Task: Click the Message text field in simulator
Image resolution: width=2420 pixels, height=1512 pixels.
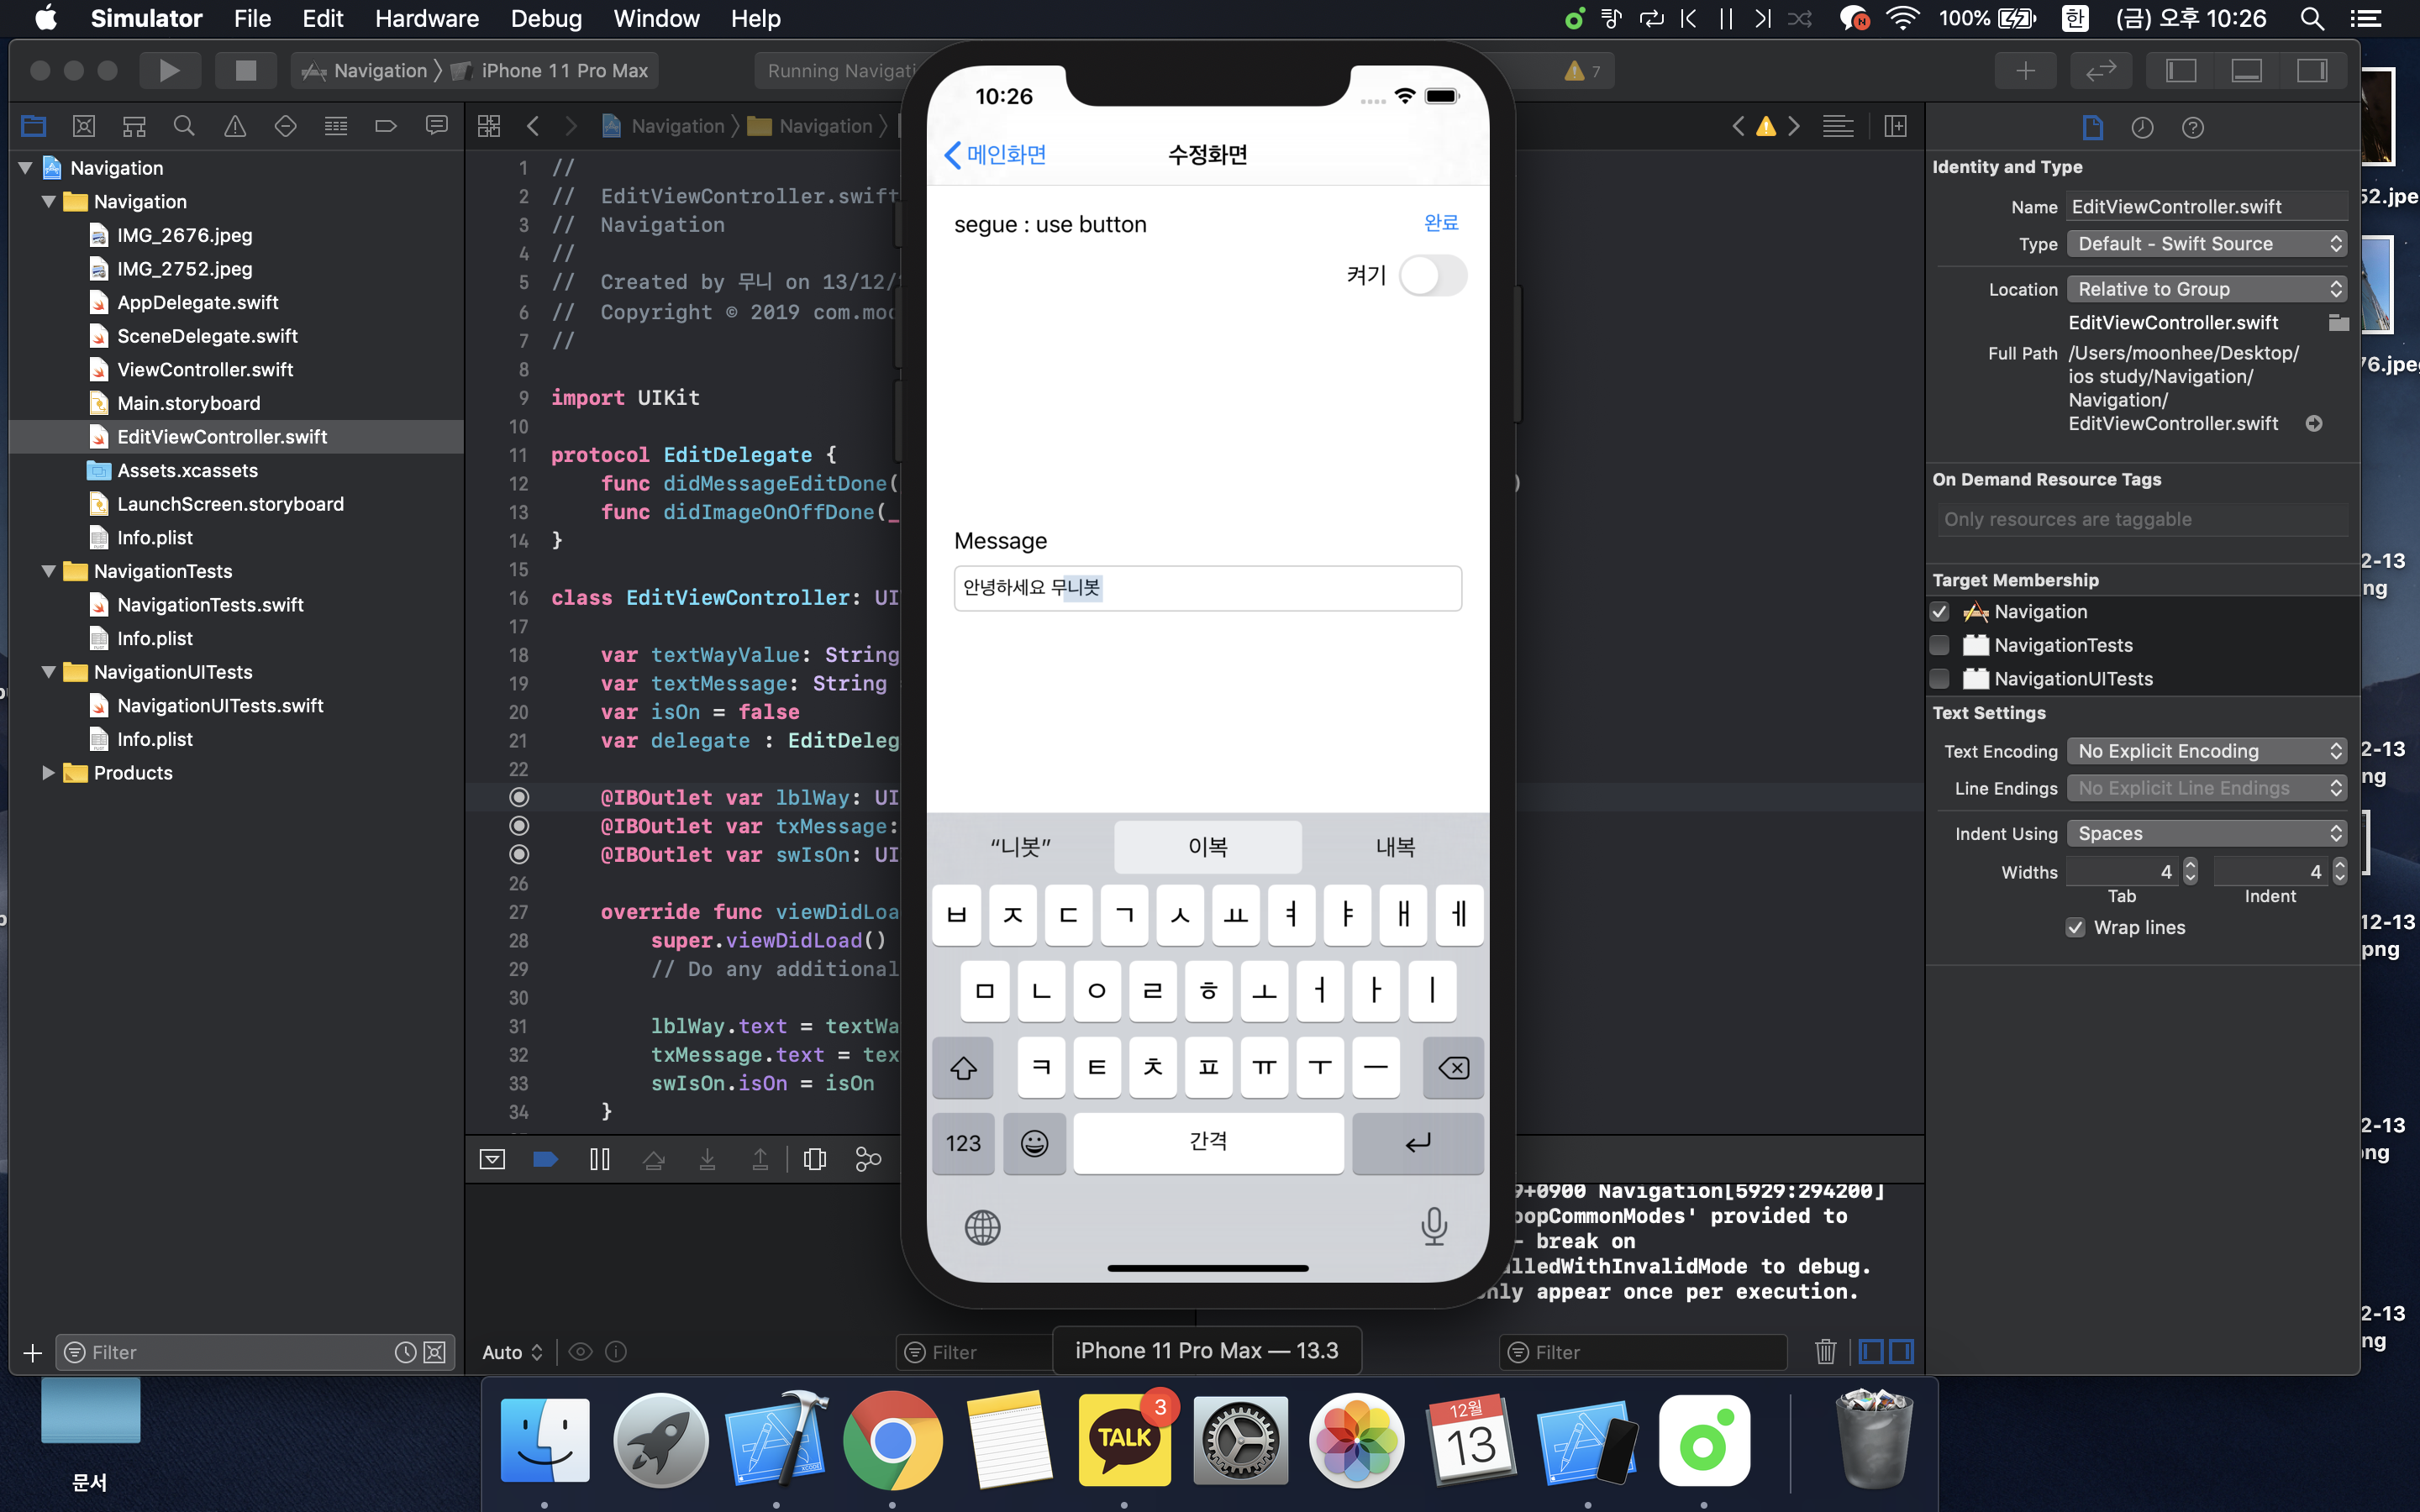Action: point(1207,588)
